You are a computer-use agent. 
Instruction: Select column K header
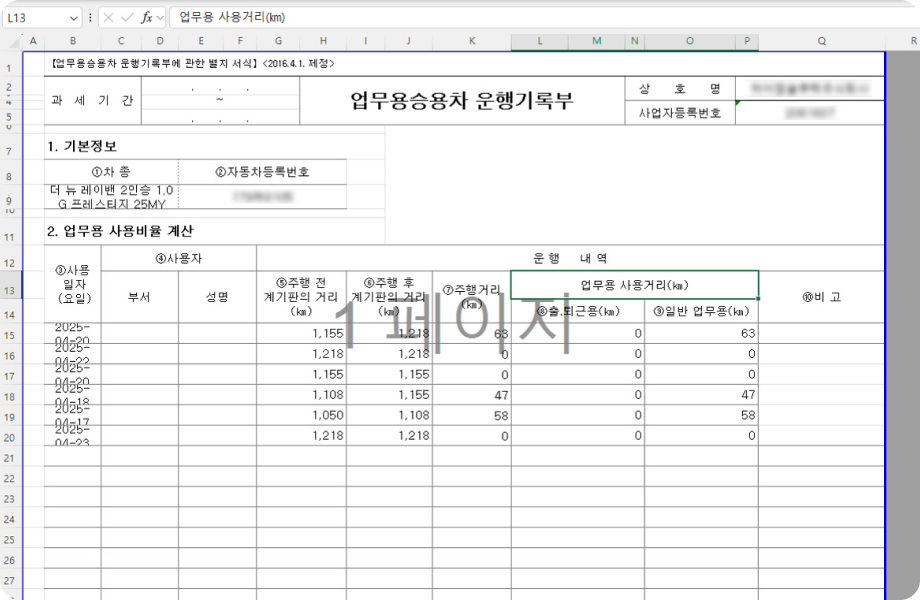pos(471,41)
